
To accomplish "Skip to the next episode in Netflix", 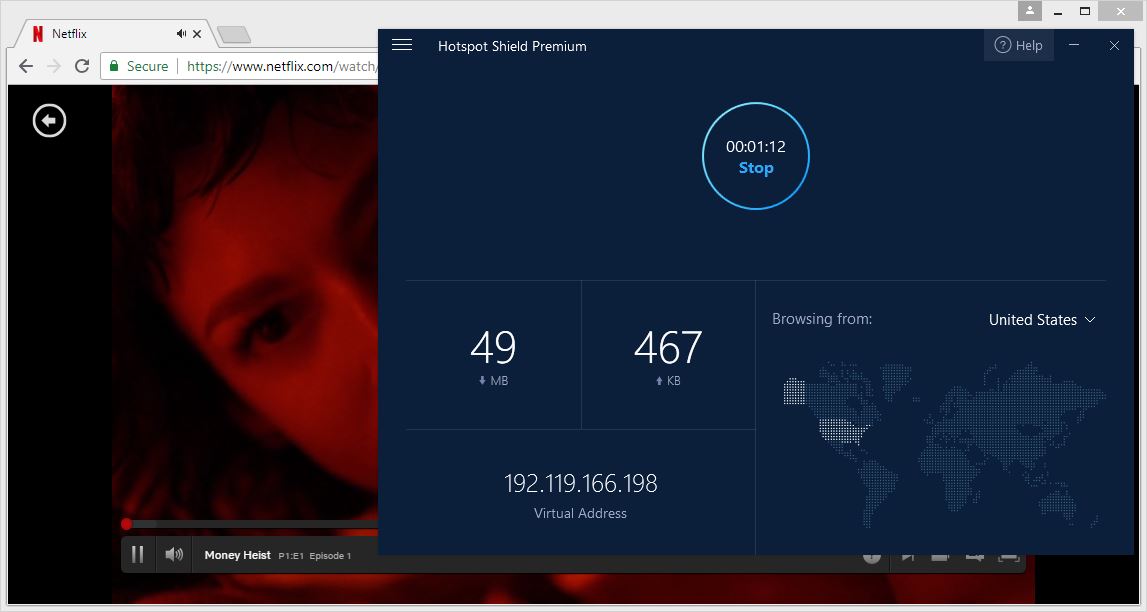I will point(907,556).
